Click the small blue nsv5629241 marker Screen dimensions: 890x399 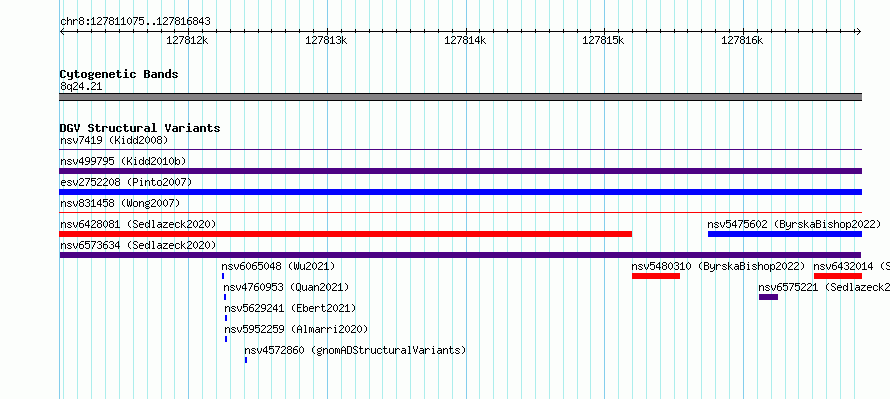click(x=226, y=318)
